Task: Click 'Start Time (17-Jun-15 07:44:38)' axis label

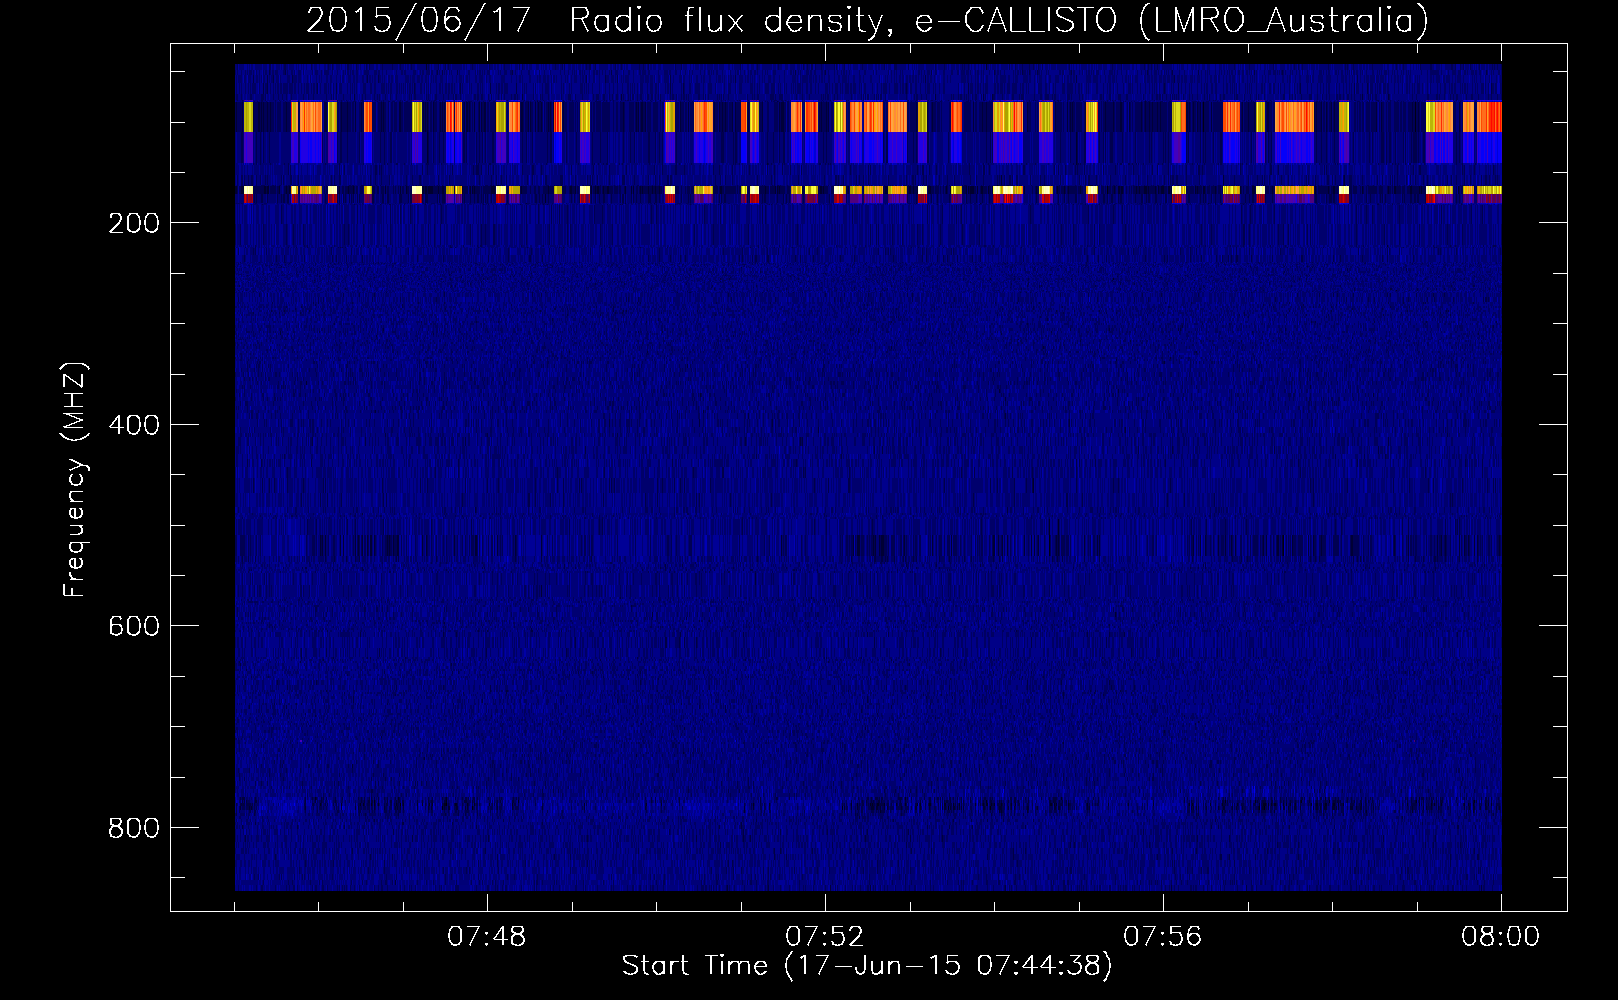Action: (867, 966)
